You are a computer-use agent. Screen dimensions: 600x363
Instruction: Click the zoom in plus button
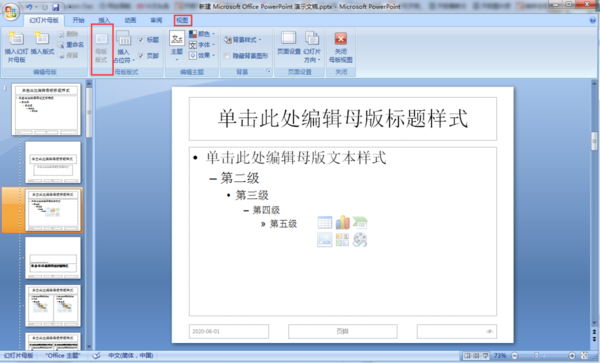coord(572,356)
